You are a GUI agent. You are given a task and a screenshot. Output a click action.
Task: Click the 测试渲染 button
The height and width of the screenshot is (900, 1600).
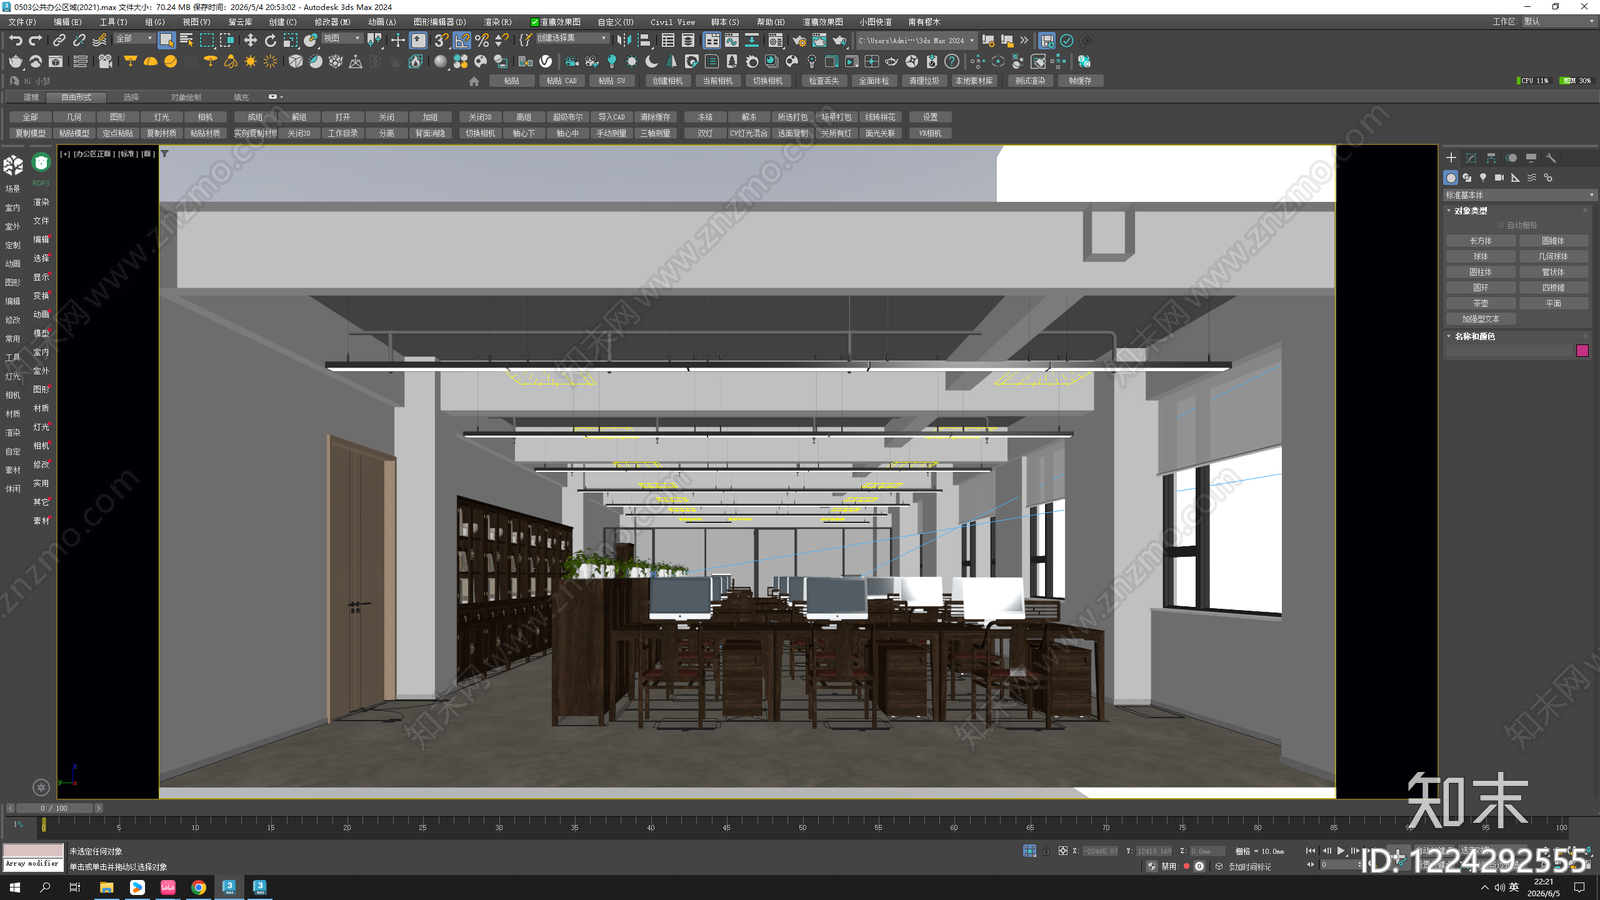tap(1030, 81)
